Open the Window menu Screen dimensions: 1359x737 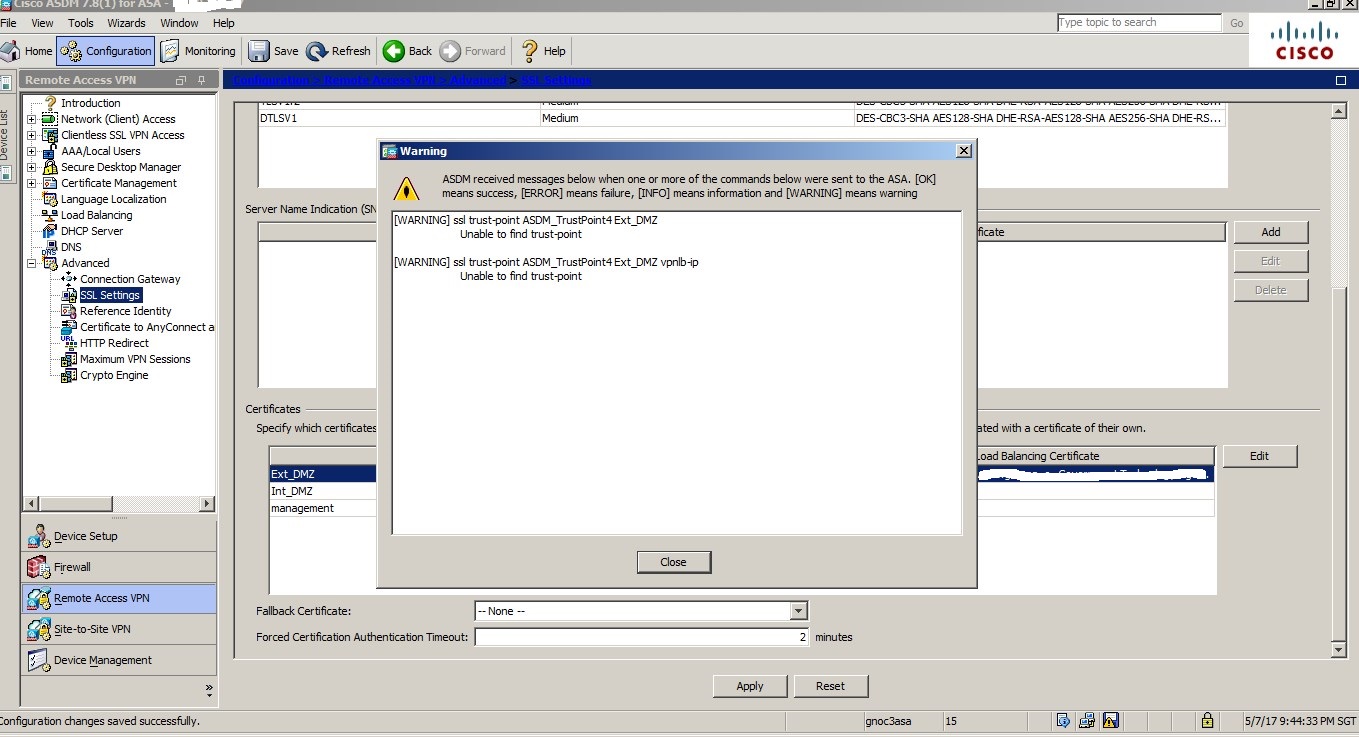(179, 22)
